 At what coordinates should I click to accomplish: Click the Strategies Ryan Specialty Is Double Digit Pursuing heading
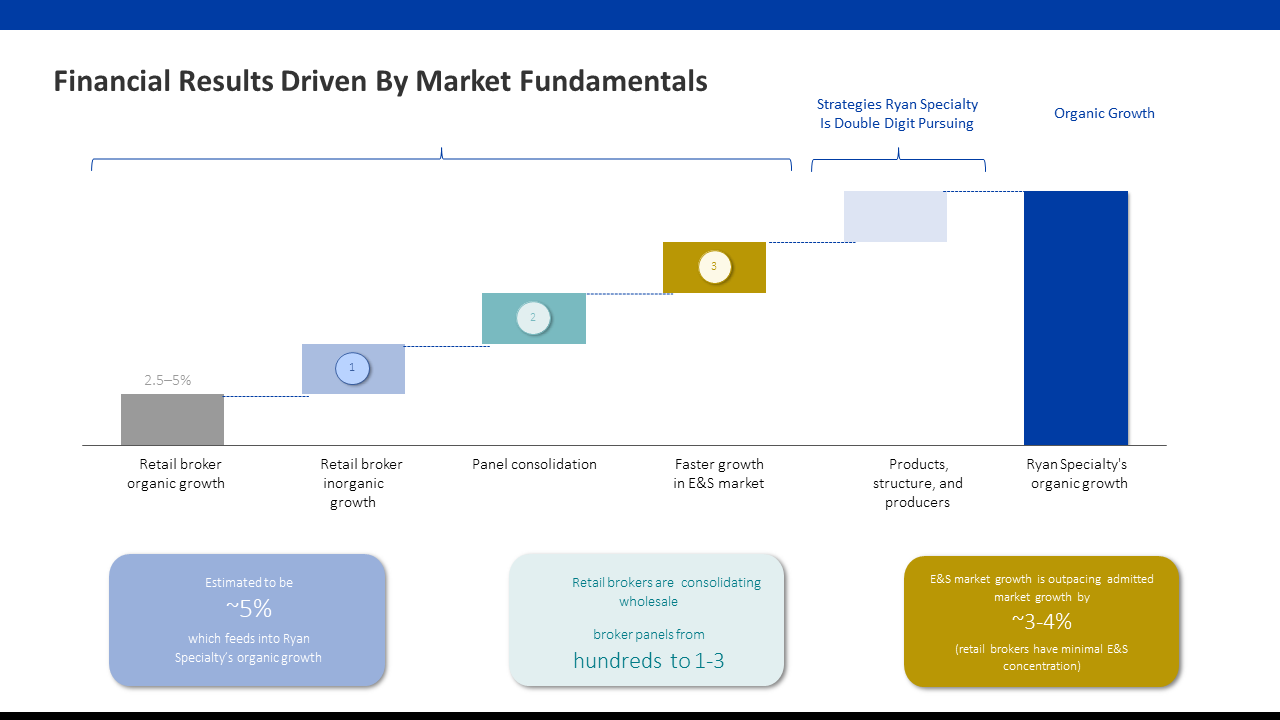(897, 113)
